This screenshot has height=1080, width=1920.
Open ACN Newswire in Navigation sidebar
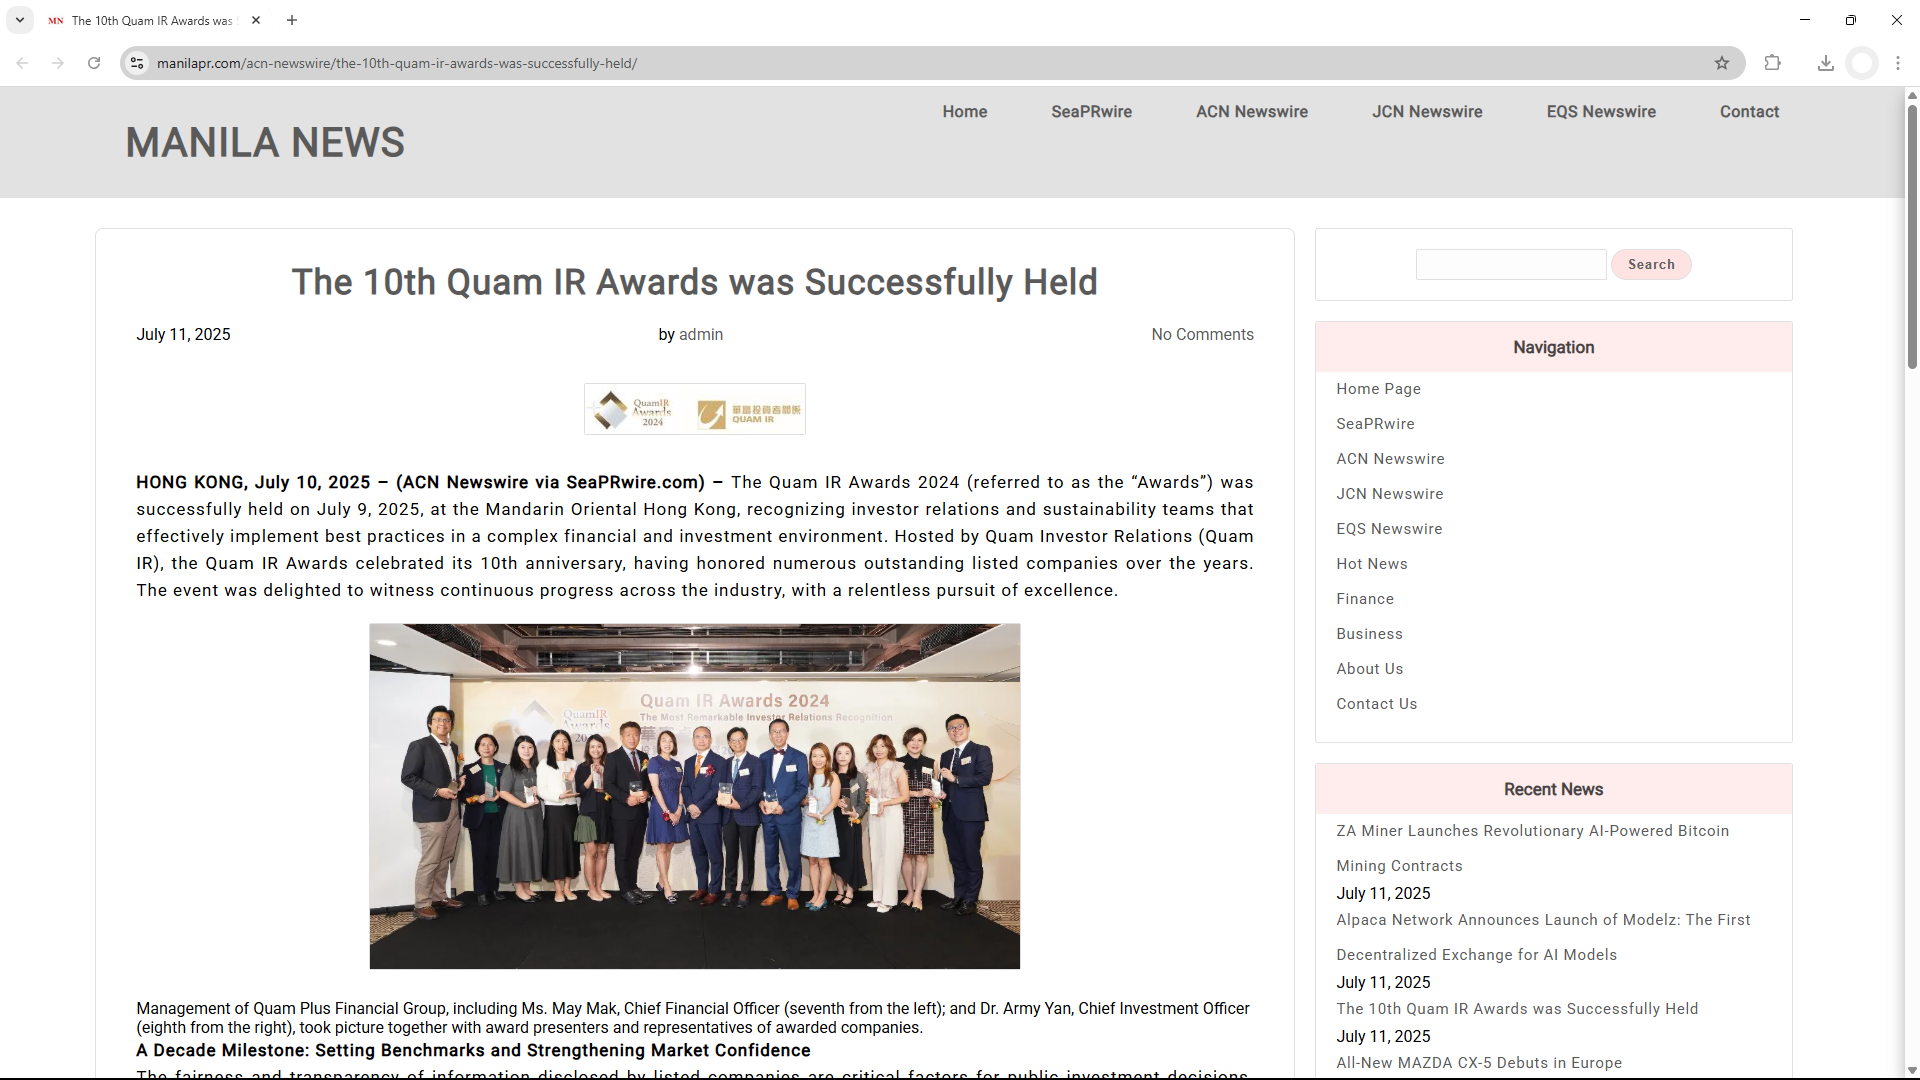click(x=1390, y=459)
